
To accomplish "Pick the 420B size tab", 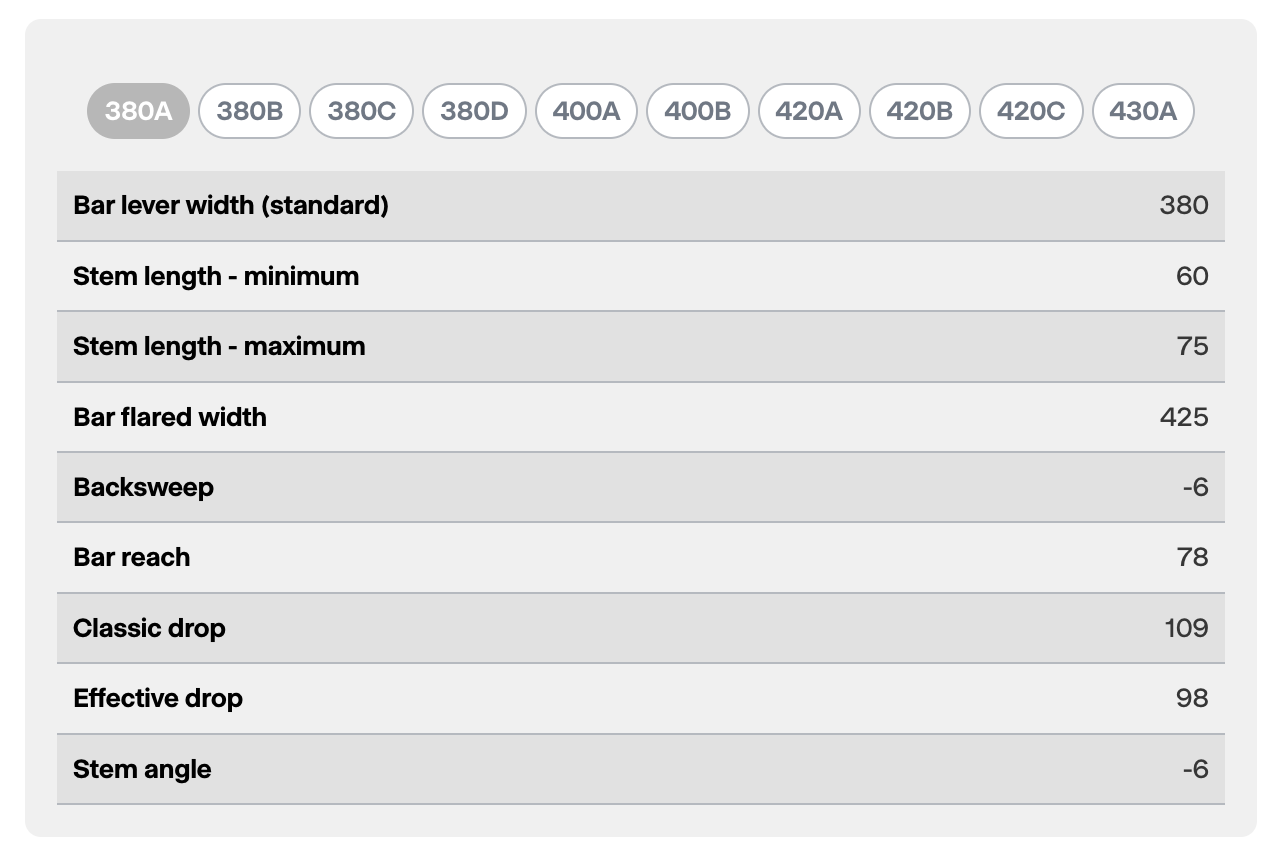I will pyautogui.click(x=920, y=111).
